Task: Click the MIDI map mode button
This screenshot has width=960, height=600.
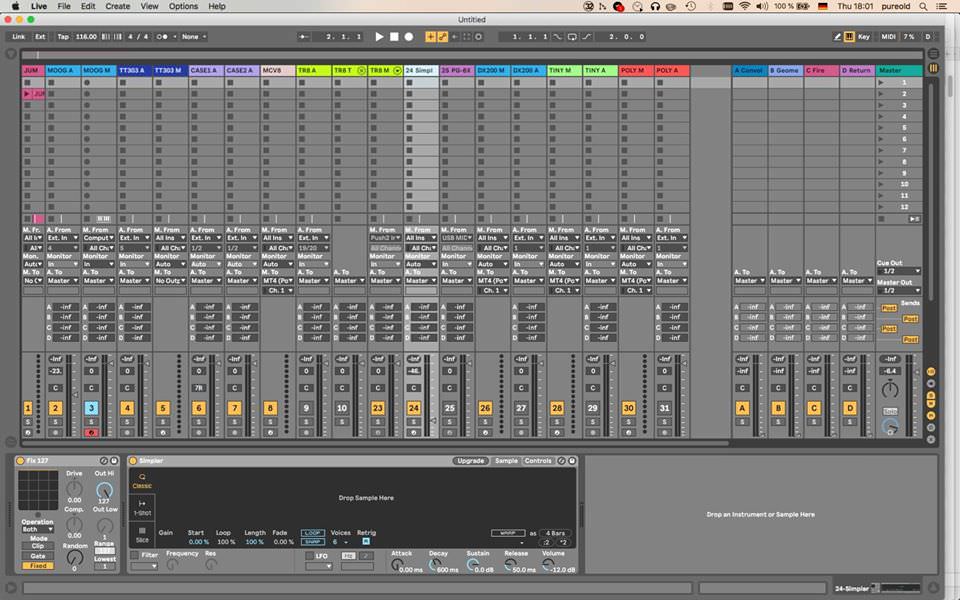Action: [x=888, y=37]
